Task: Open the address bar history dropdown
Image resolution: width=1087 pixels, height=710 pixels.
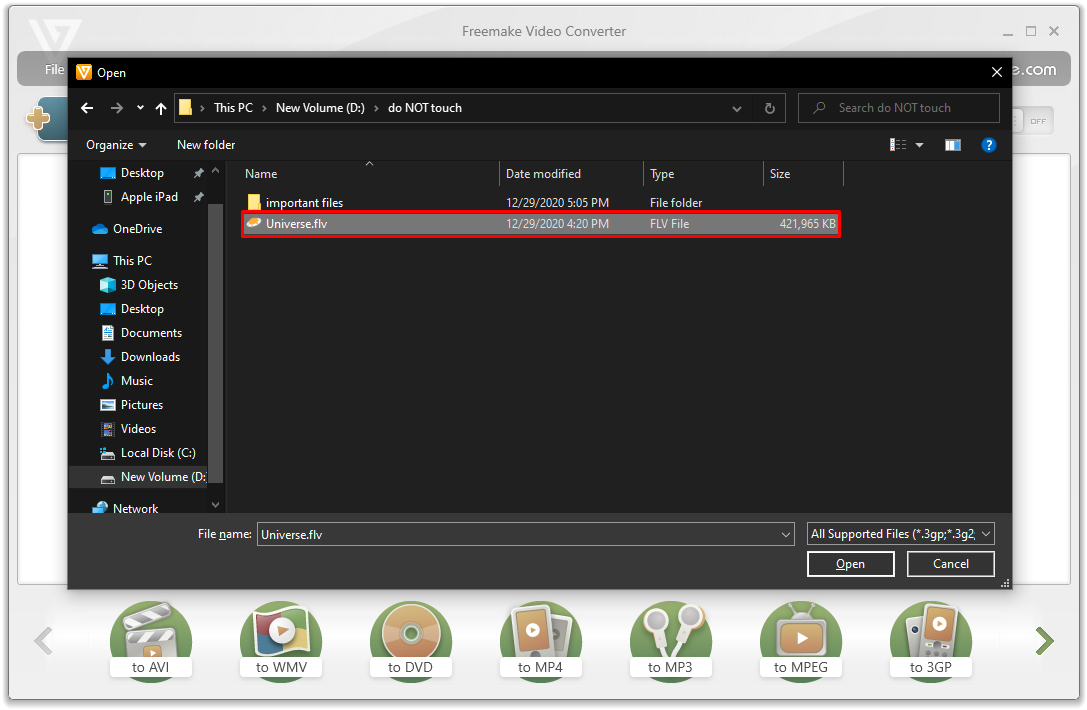Action: (737, 109)
